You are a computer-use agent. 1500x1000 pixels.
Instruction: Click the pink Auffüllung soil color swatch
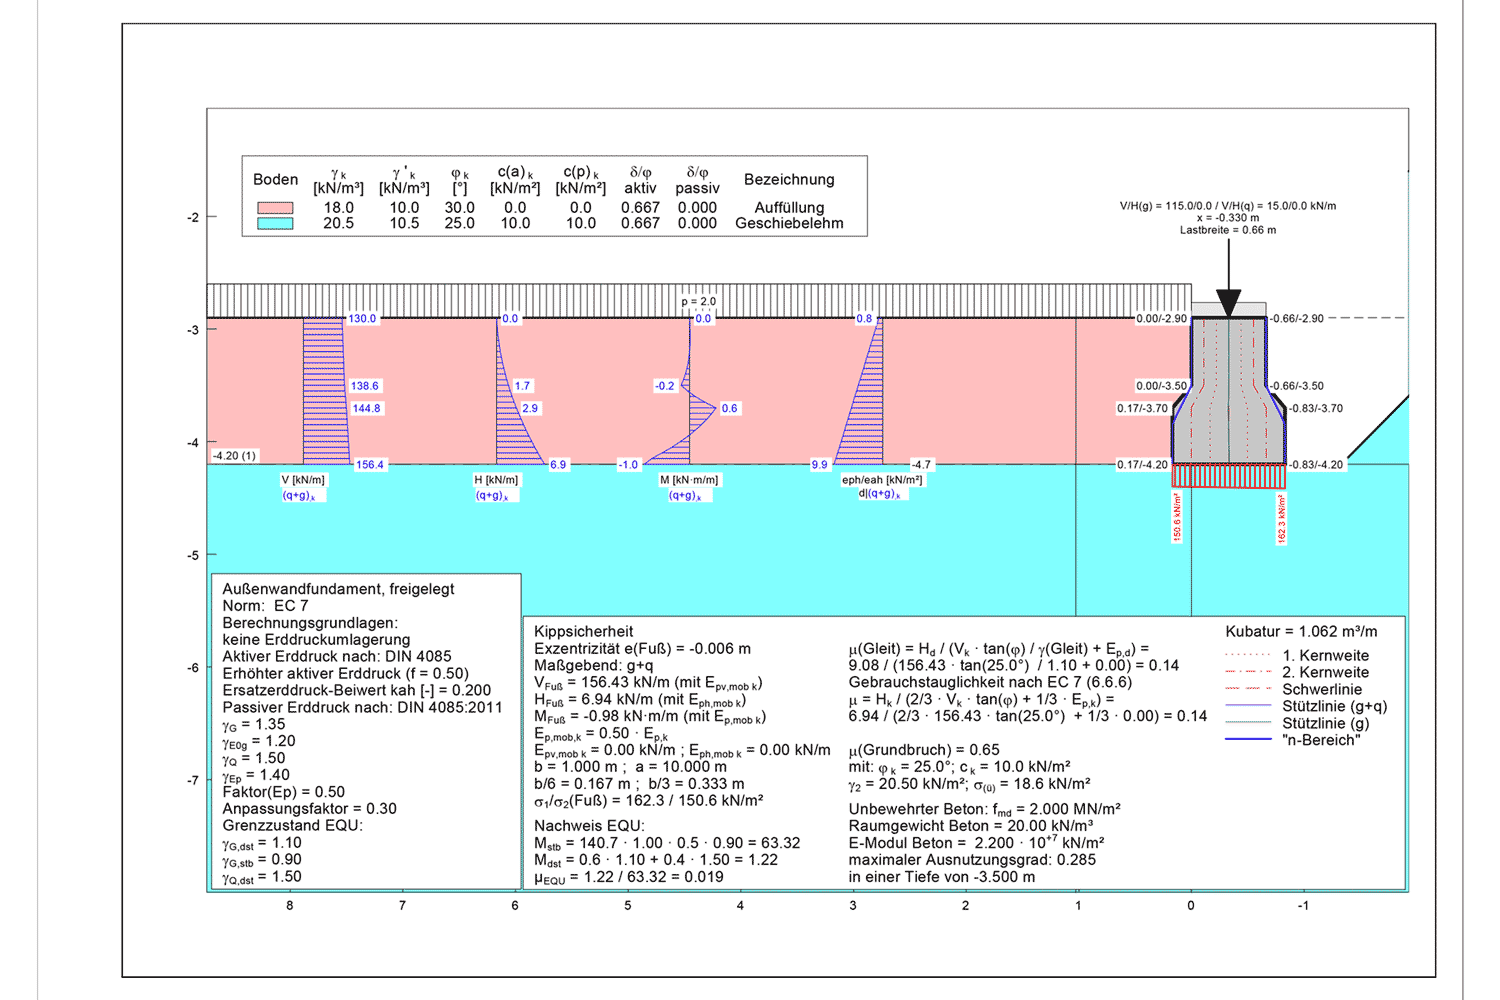[275, 208]
